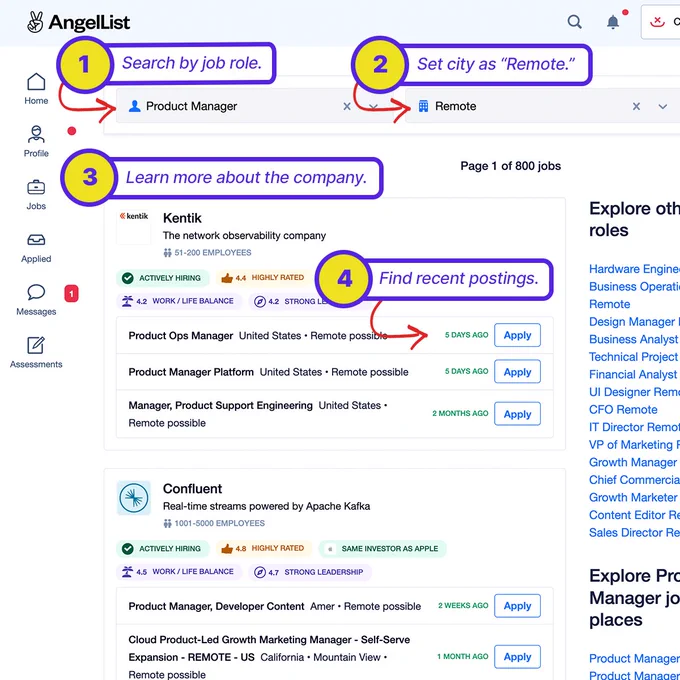
Task: Open the Confluent company name
Action: click(193, 489)
